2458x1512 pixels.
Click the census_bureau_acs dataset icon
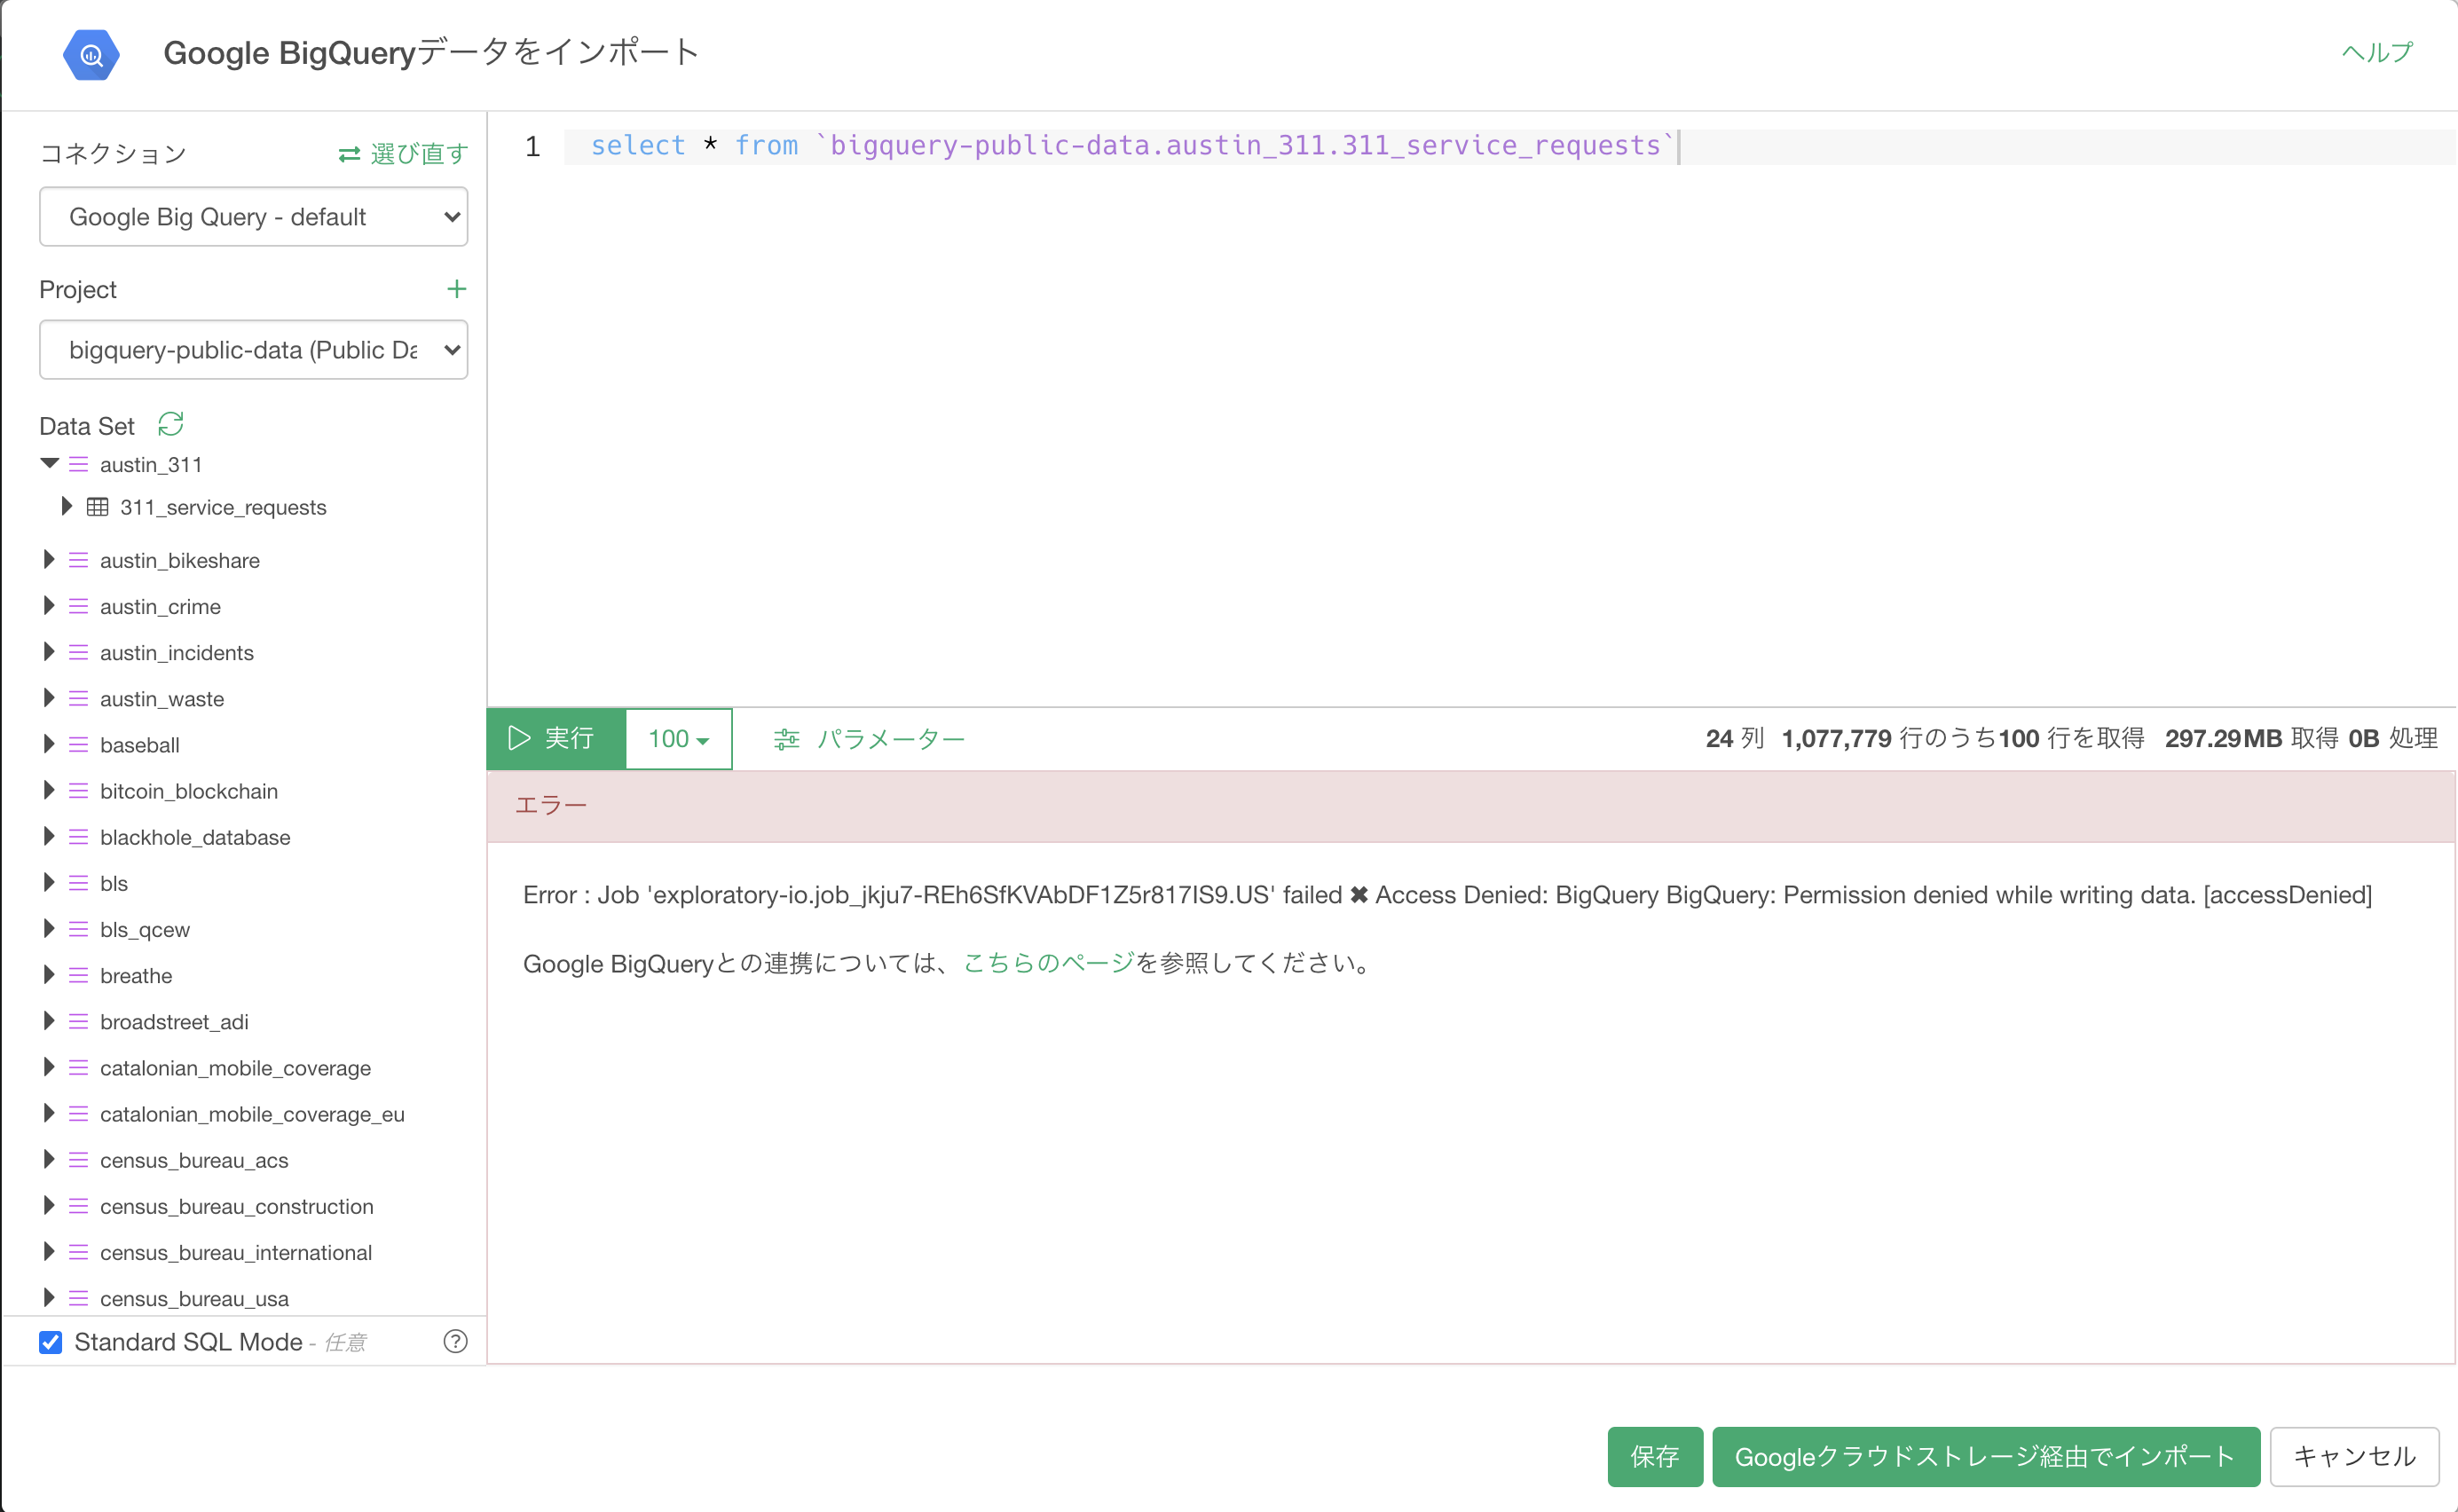pyautogui.click(x=79, y=1160)
